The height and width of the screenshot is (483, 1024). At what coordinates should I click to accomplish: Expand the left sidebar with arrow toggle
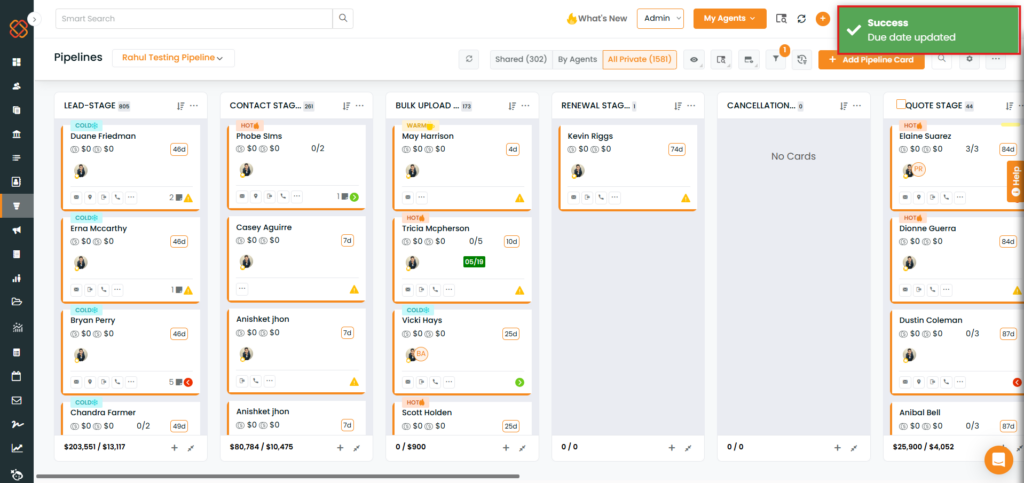(34, 19)
